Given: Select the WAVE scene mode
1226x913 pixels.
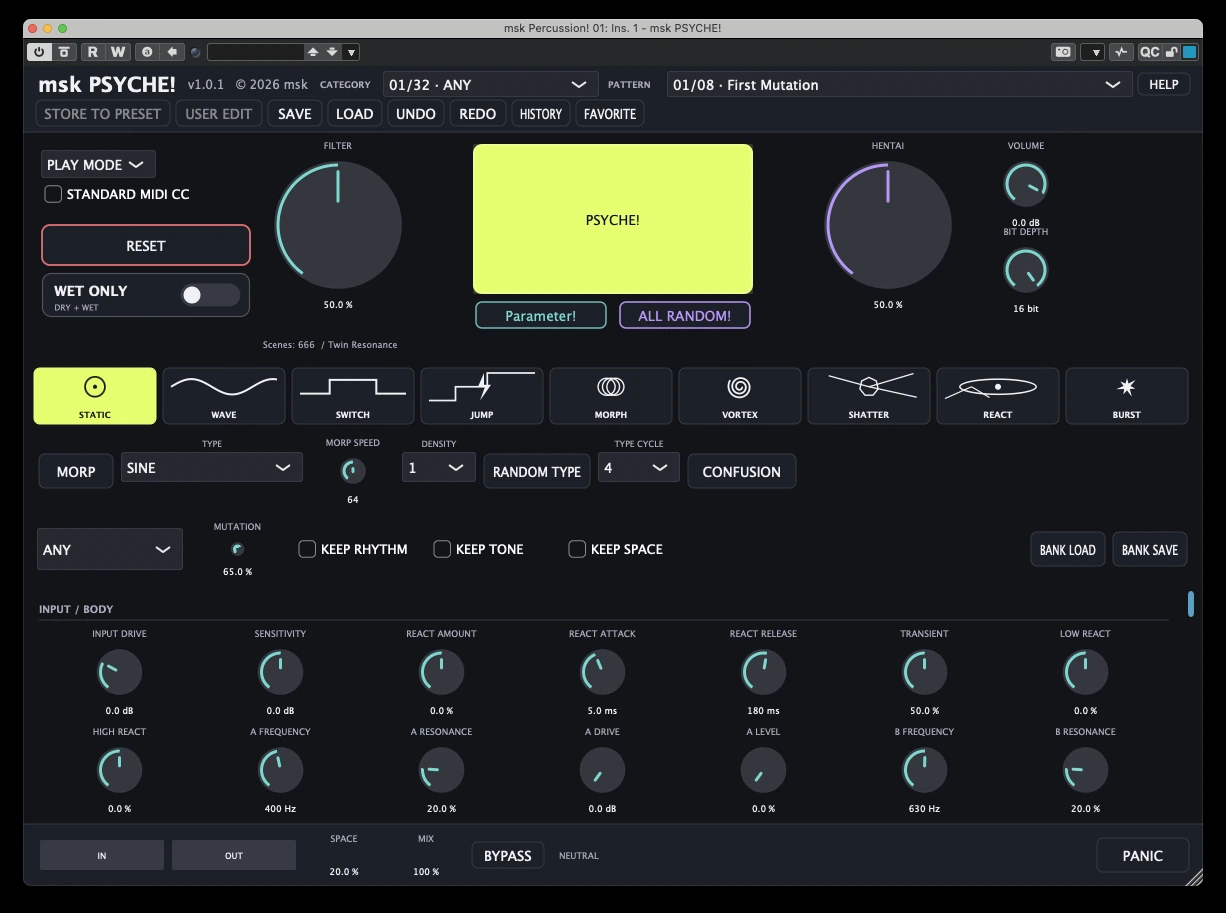Looking at the screenshot, I should (224, 396).
